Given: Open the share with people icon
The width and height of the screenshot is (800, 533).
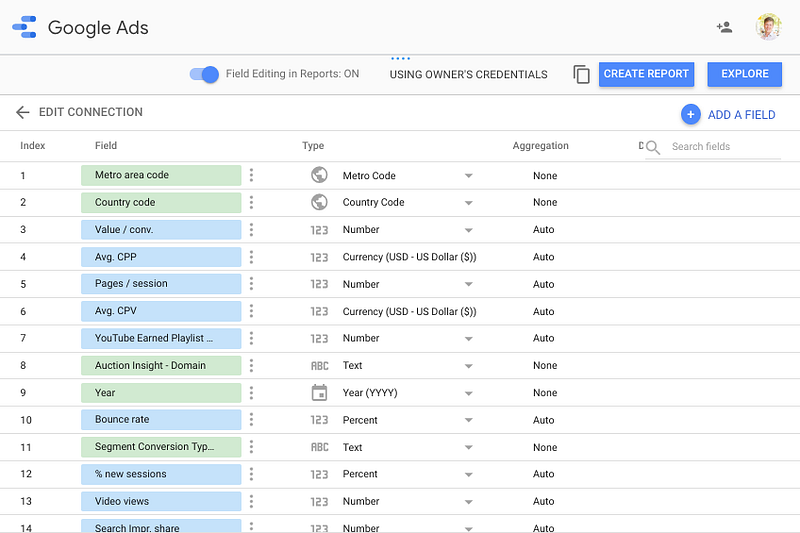Looking at the screenshot, I should coord(724,27).
